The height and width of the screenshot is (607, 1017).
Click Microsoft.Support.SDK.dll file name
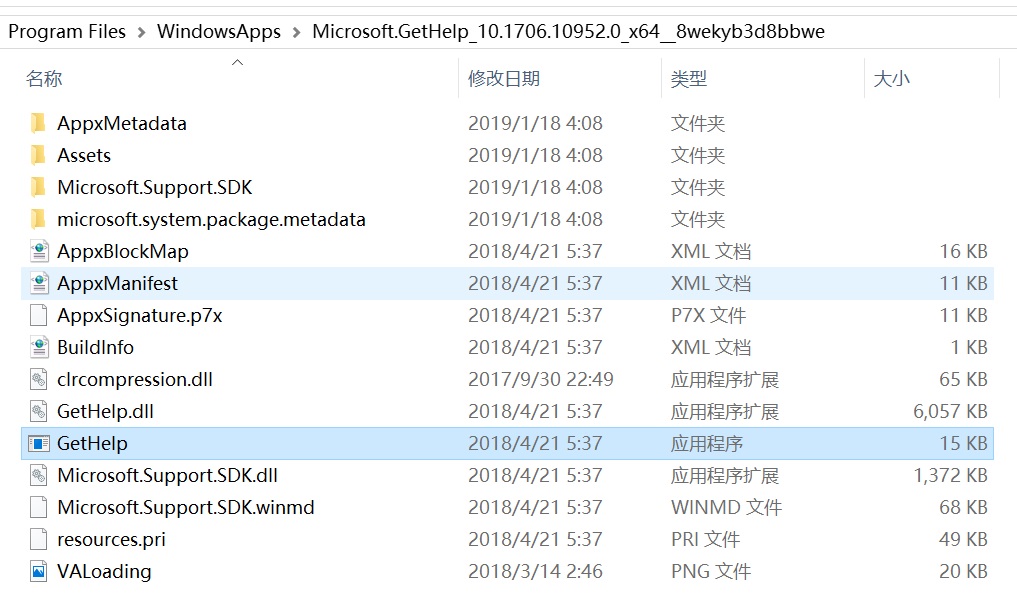point(168,475)
